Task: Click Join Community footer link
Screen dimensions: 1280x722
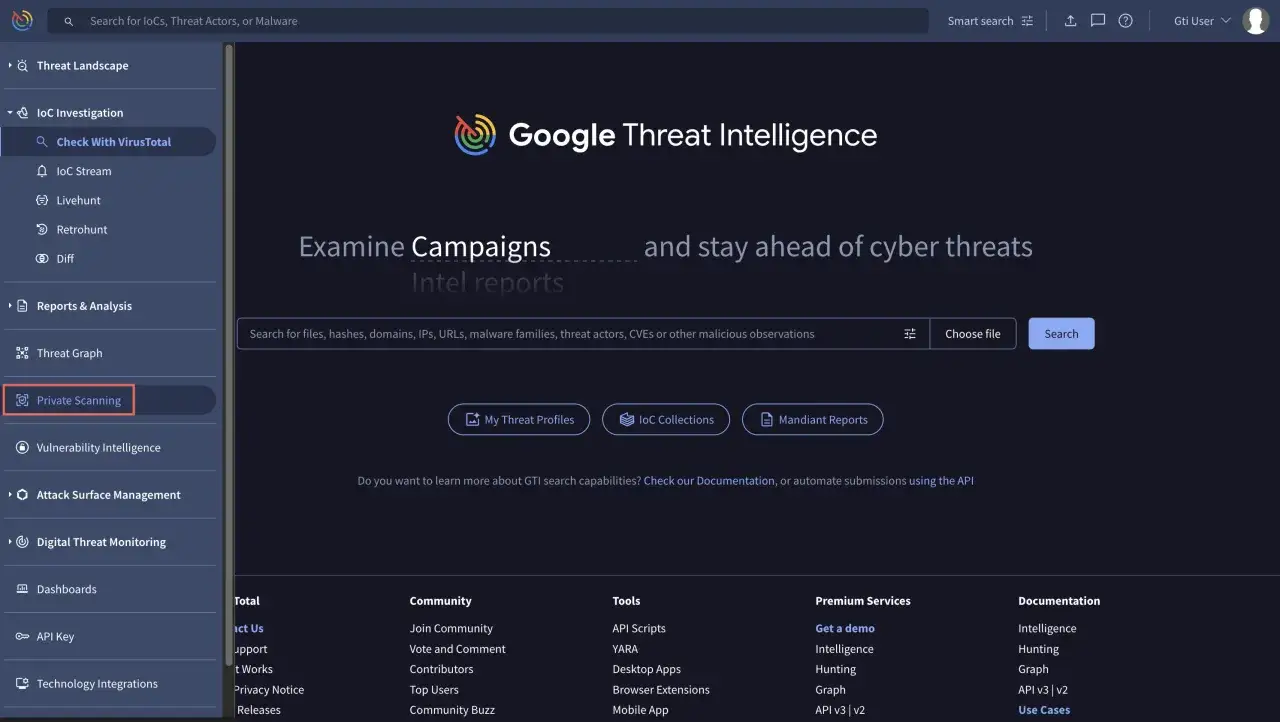Action: point(451,629)
